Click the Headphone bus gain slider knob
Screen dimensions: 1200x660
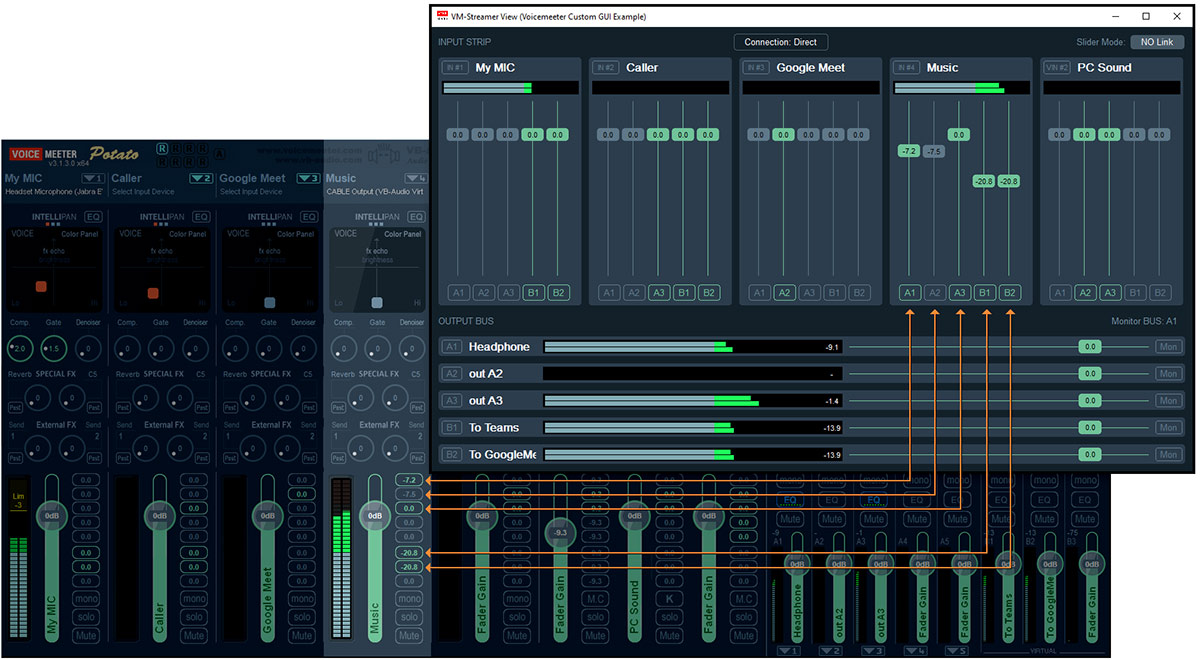point(1090,347)
